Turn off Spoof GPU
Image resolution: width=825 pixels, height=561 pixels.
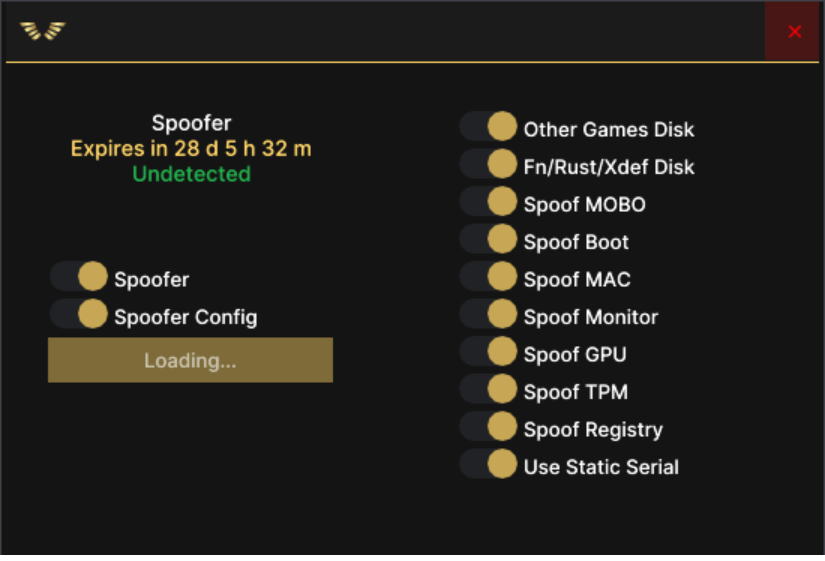(x=489, y=352)
